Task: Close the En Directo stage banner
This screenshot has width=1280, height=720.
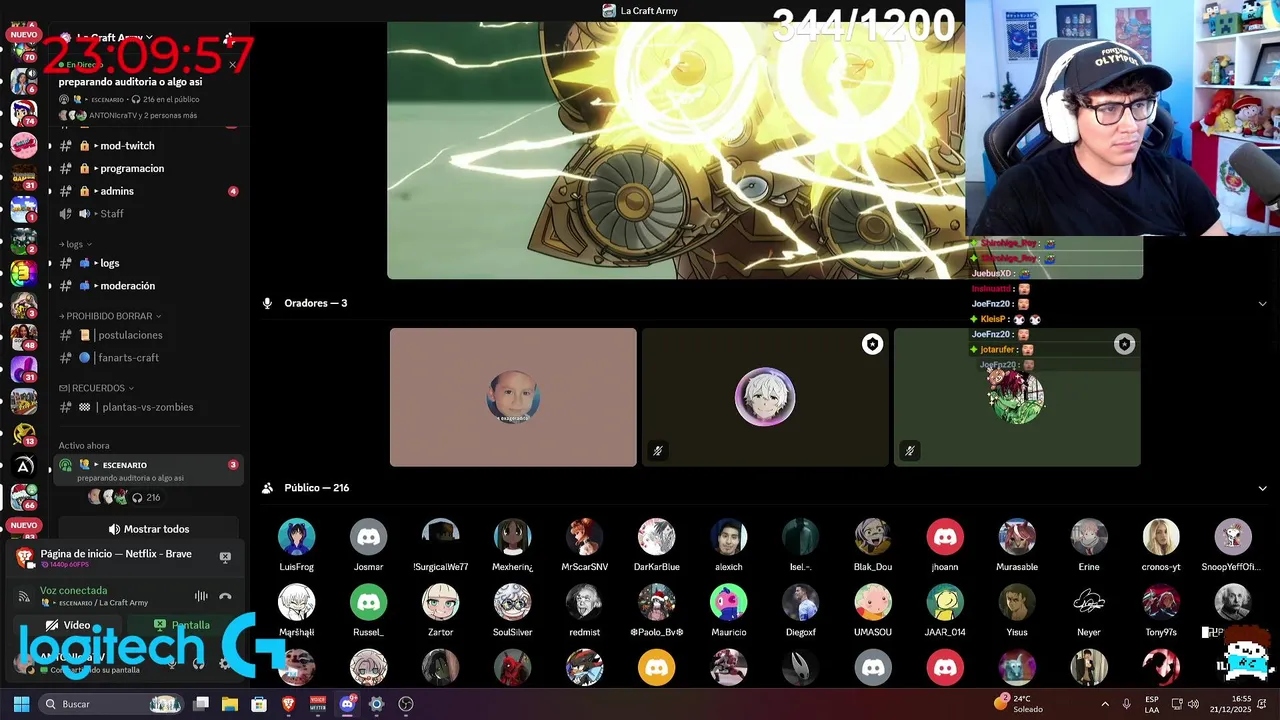Action: [232, 65]
